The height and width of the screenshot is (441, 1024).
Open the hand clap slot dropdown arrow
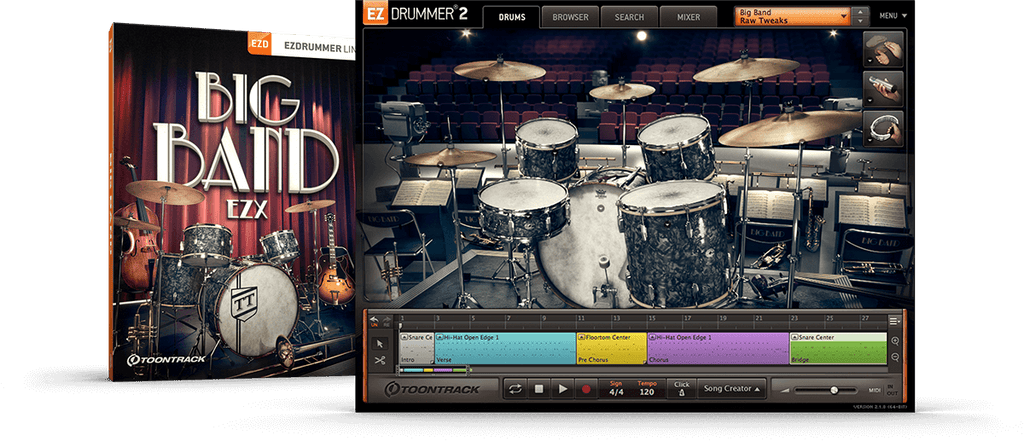869,62
